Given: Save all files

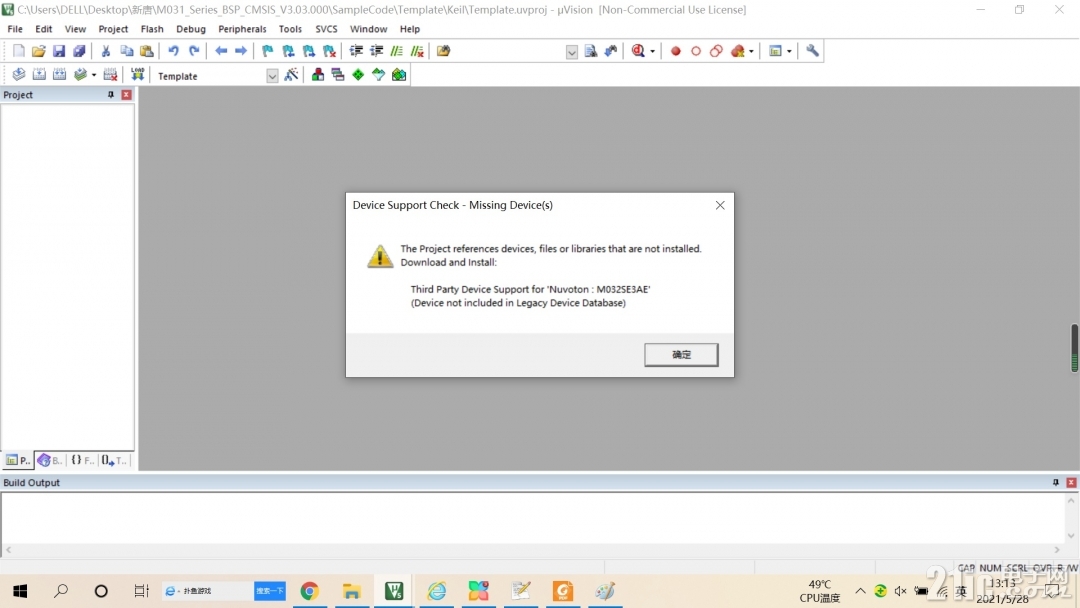Looking at the screenshot, I should 79,51.
